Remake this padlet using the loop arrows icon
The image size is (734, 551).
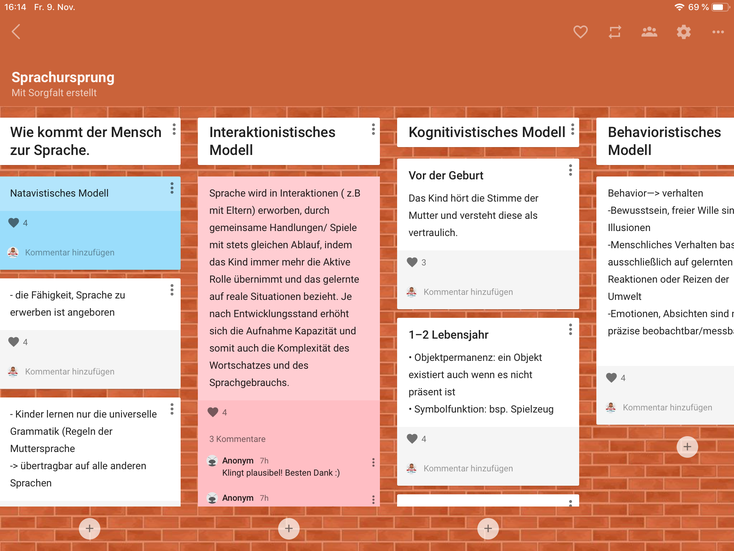coord(615,32)
